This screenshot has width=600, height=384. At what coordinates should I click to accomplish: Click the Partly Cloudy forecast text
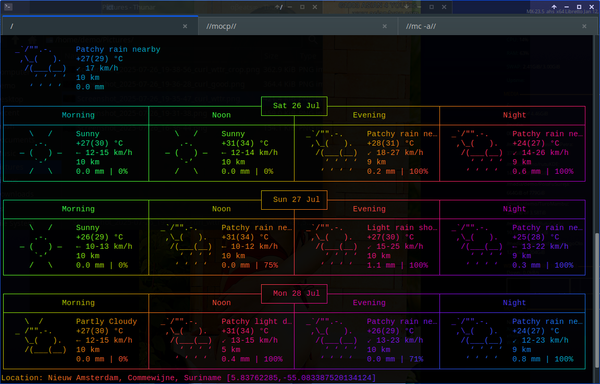pyautogui.click(x=106, y=321)
